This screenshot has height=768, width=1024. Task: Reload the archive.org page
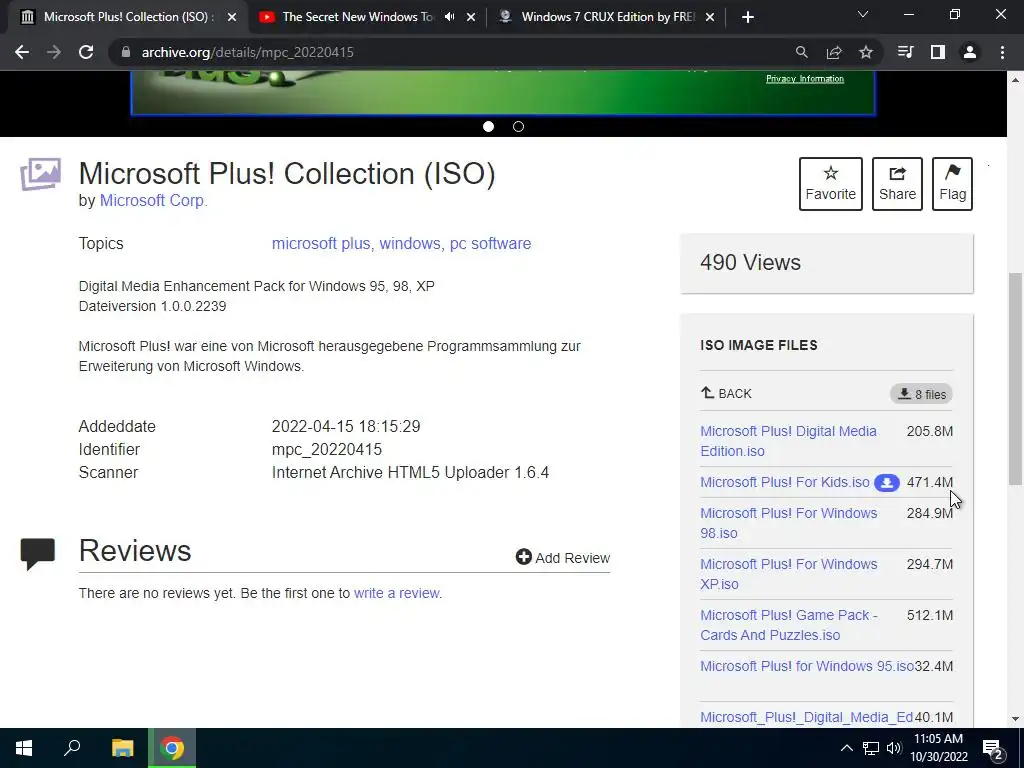(x=86, y=52)
